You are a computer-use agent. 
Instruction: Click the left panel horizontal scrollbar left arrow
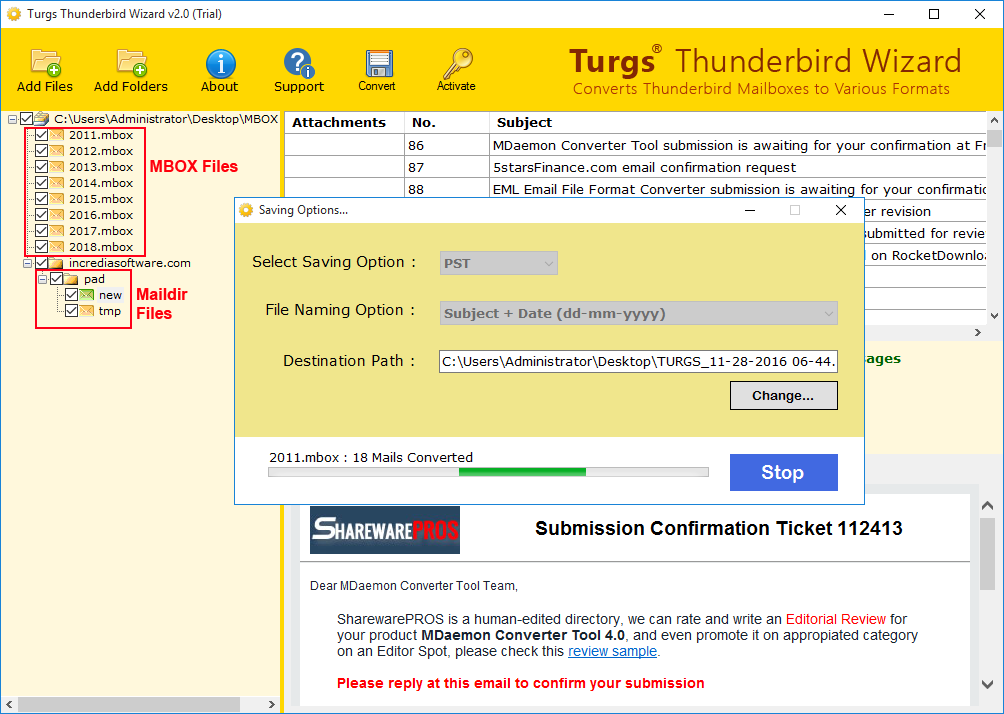[9, 704]
